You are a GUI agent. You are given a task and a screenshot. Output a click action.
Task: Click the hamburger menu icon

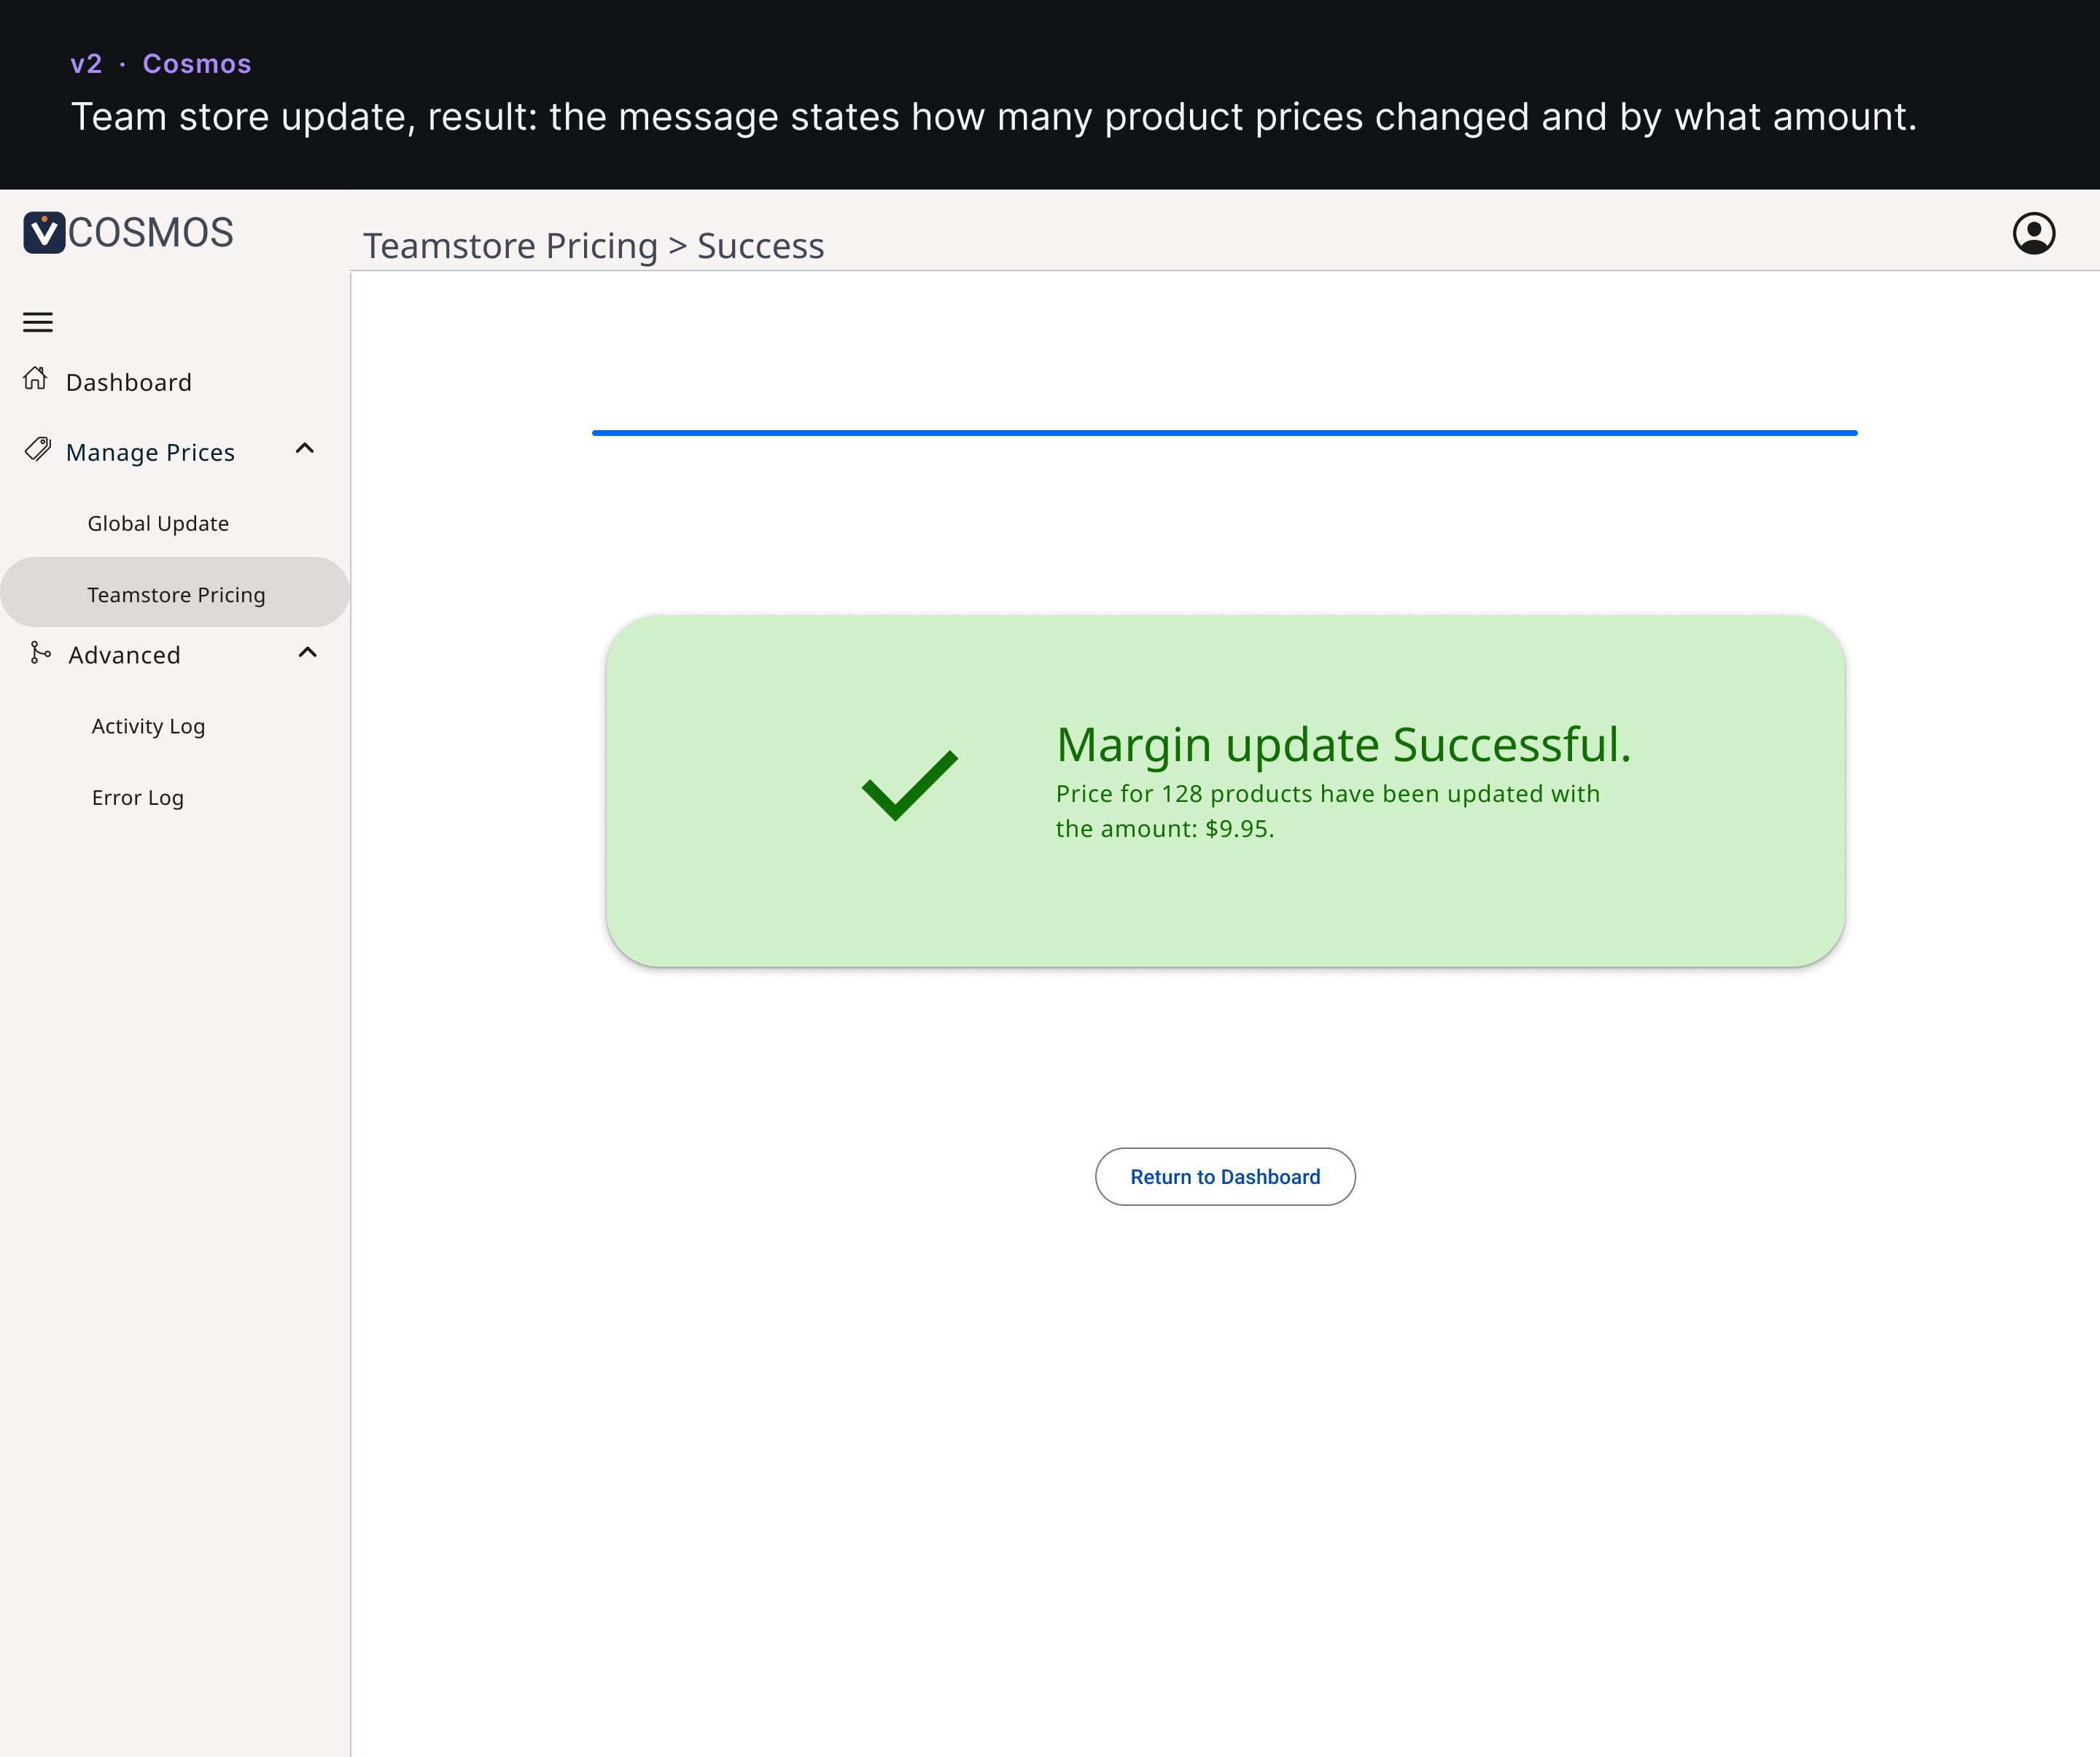point(38,322)
